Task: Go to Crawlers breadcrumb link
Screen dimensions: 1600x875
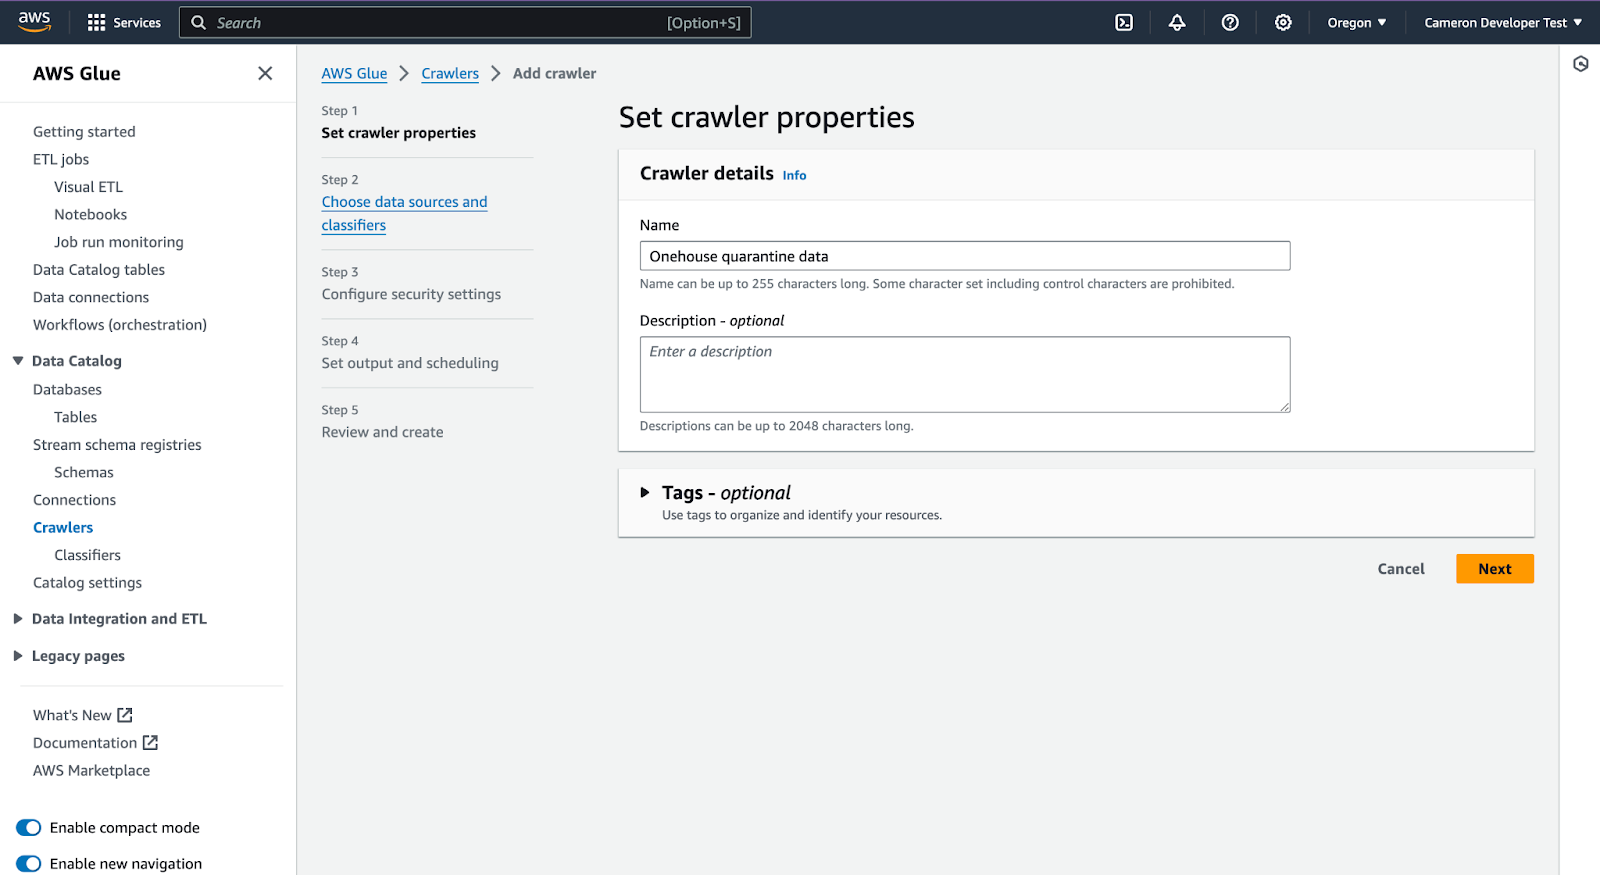Action: click(x=450, y=73)
